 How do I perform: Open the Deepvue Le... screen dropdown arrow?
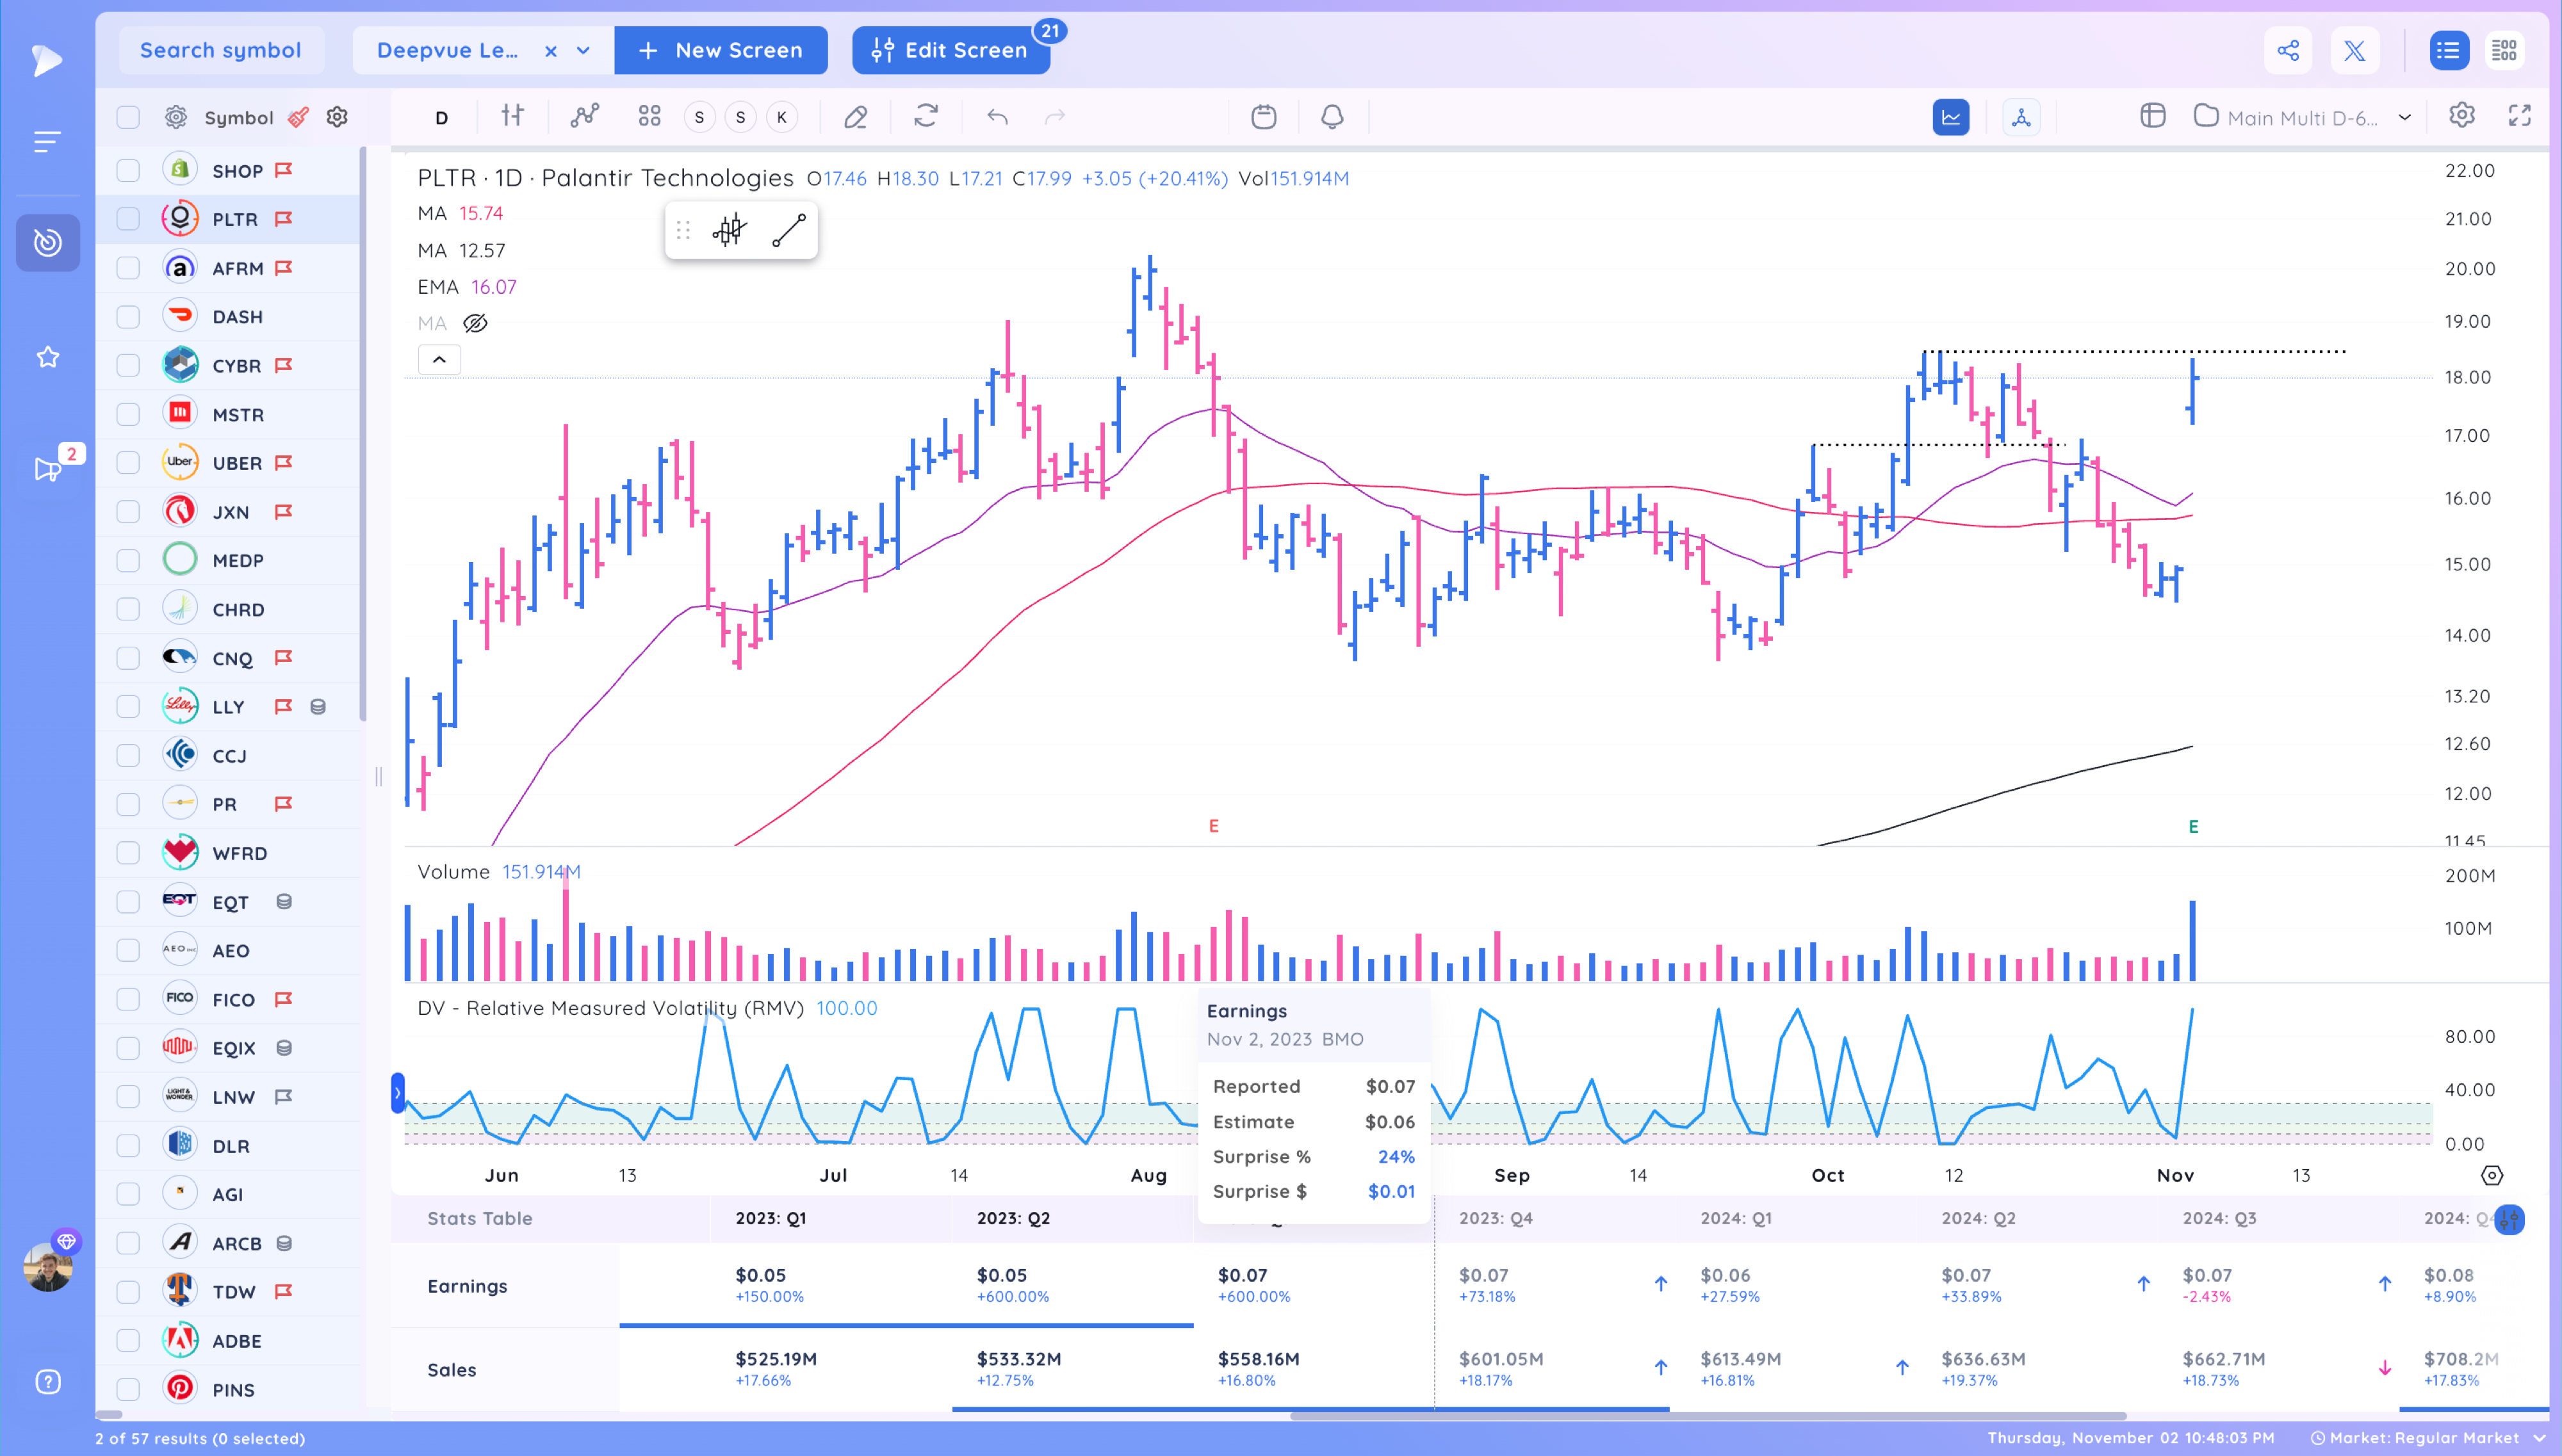583,50
